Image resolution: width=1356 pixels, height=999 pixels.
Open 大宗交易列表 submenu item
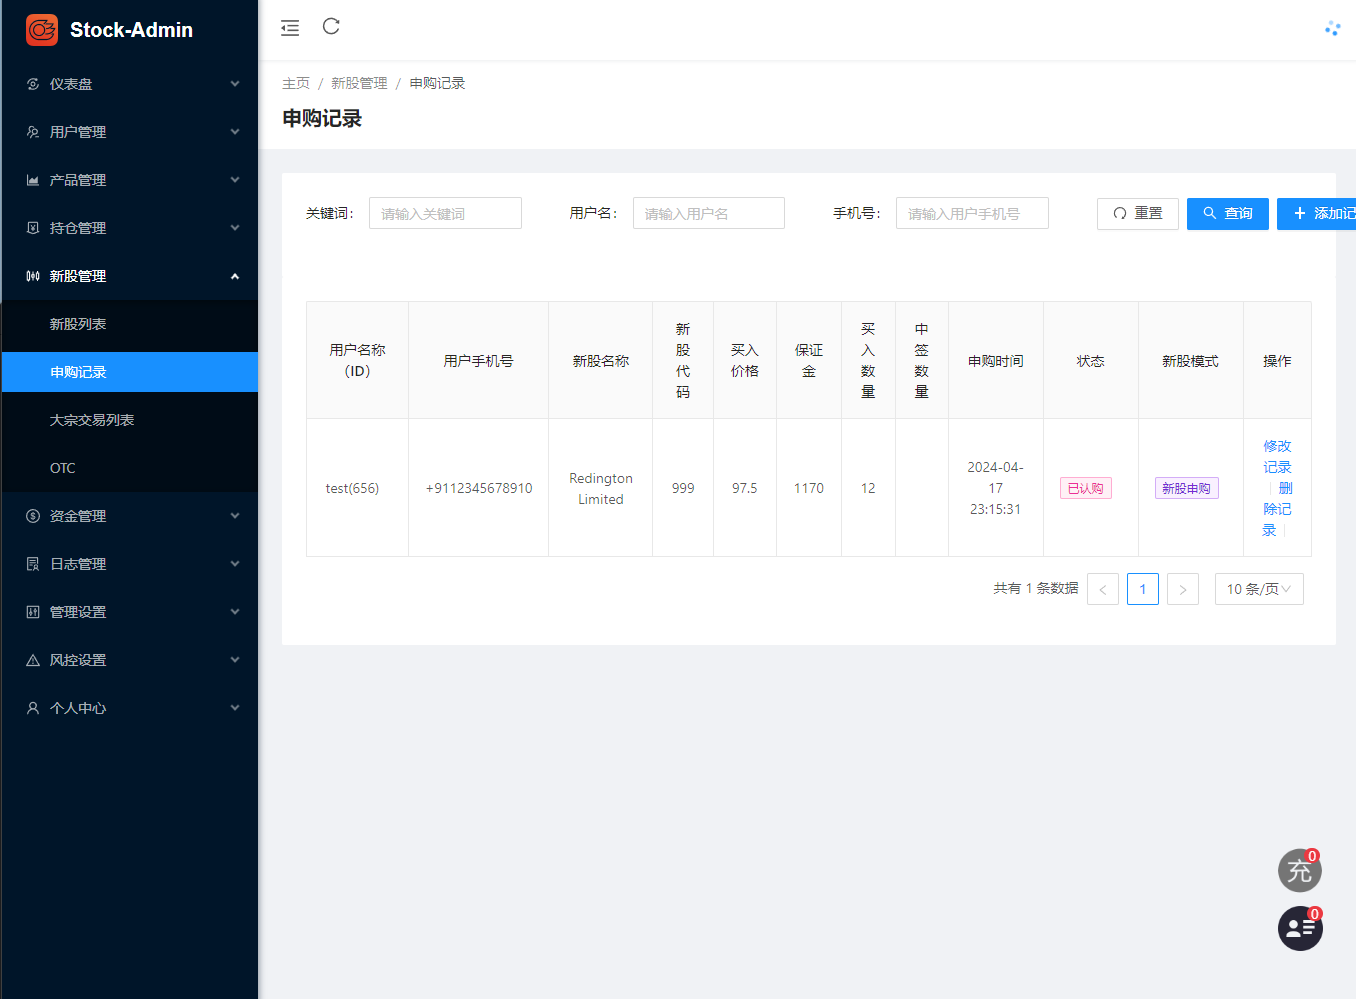(92, 420)
